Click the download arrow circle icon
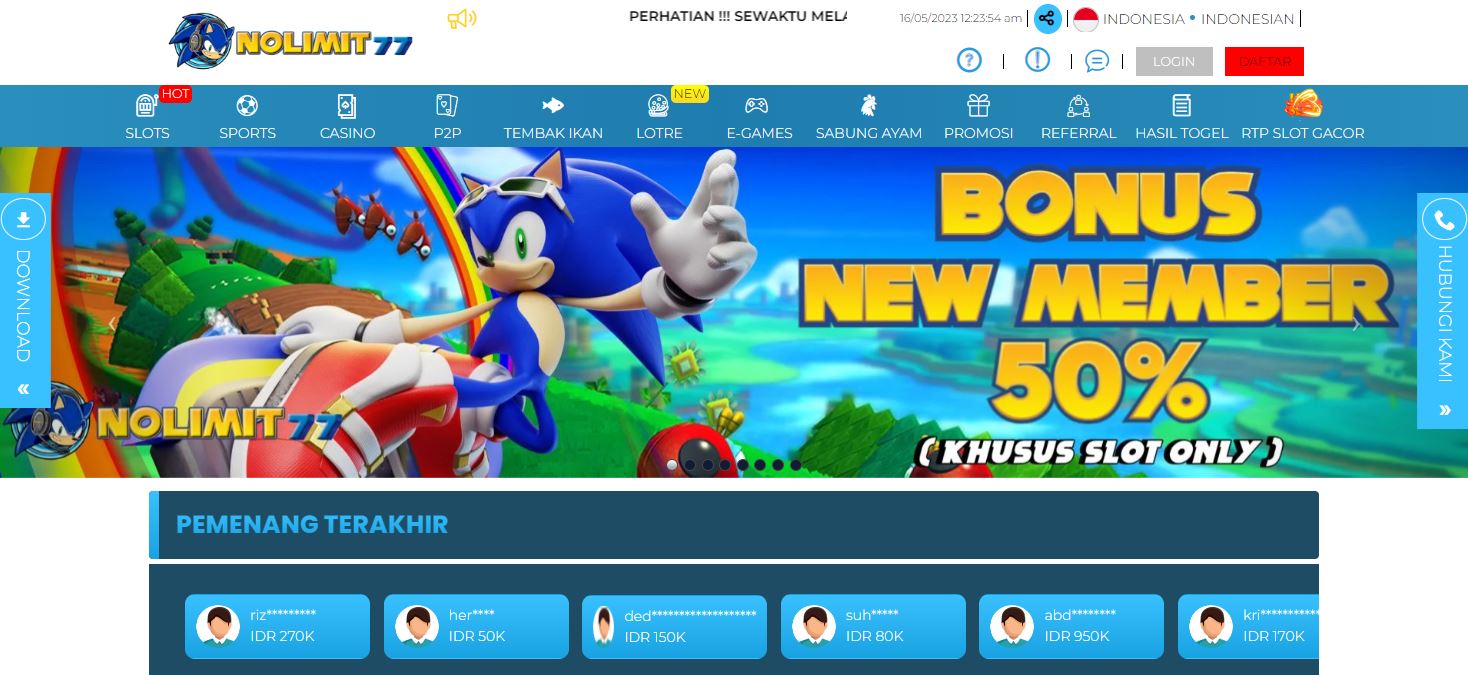The width and height of the screenshot is (1468, 675). (23, 219)
